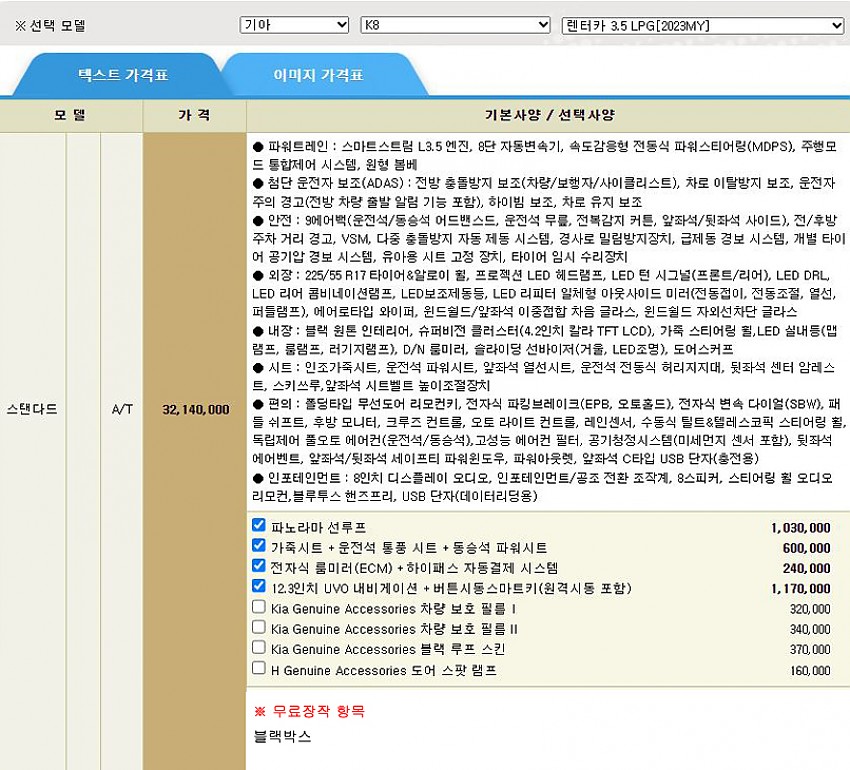Check Kia 차량 보호 필름 II option
The width and height of the screenshot is (850, 770).
click(x=259, y=627)
